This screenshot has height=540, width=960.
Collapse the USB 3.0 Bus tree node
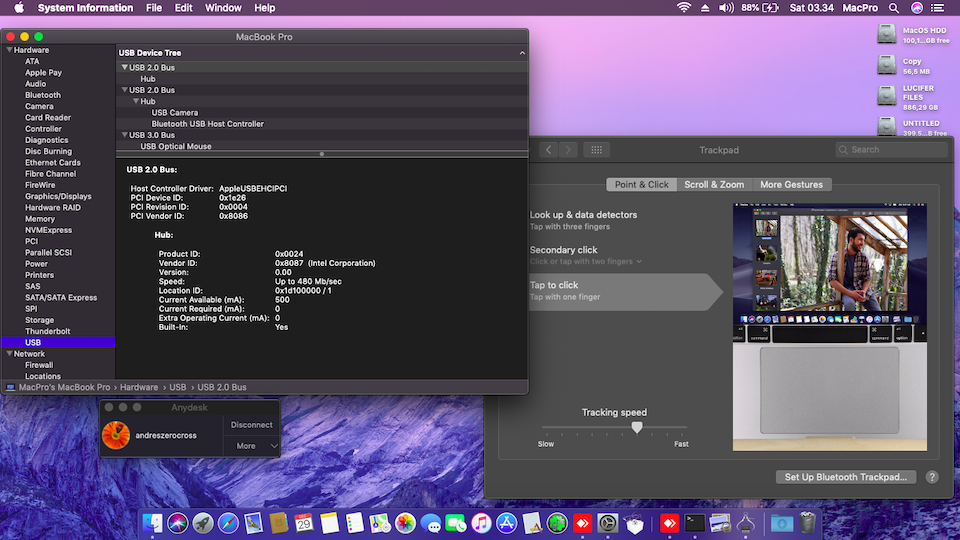pyautogui.click(x=124, y=135)
